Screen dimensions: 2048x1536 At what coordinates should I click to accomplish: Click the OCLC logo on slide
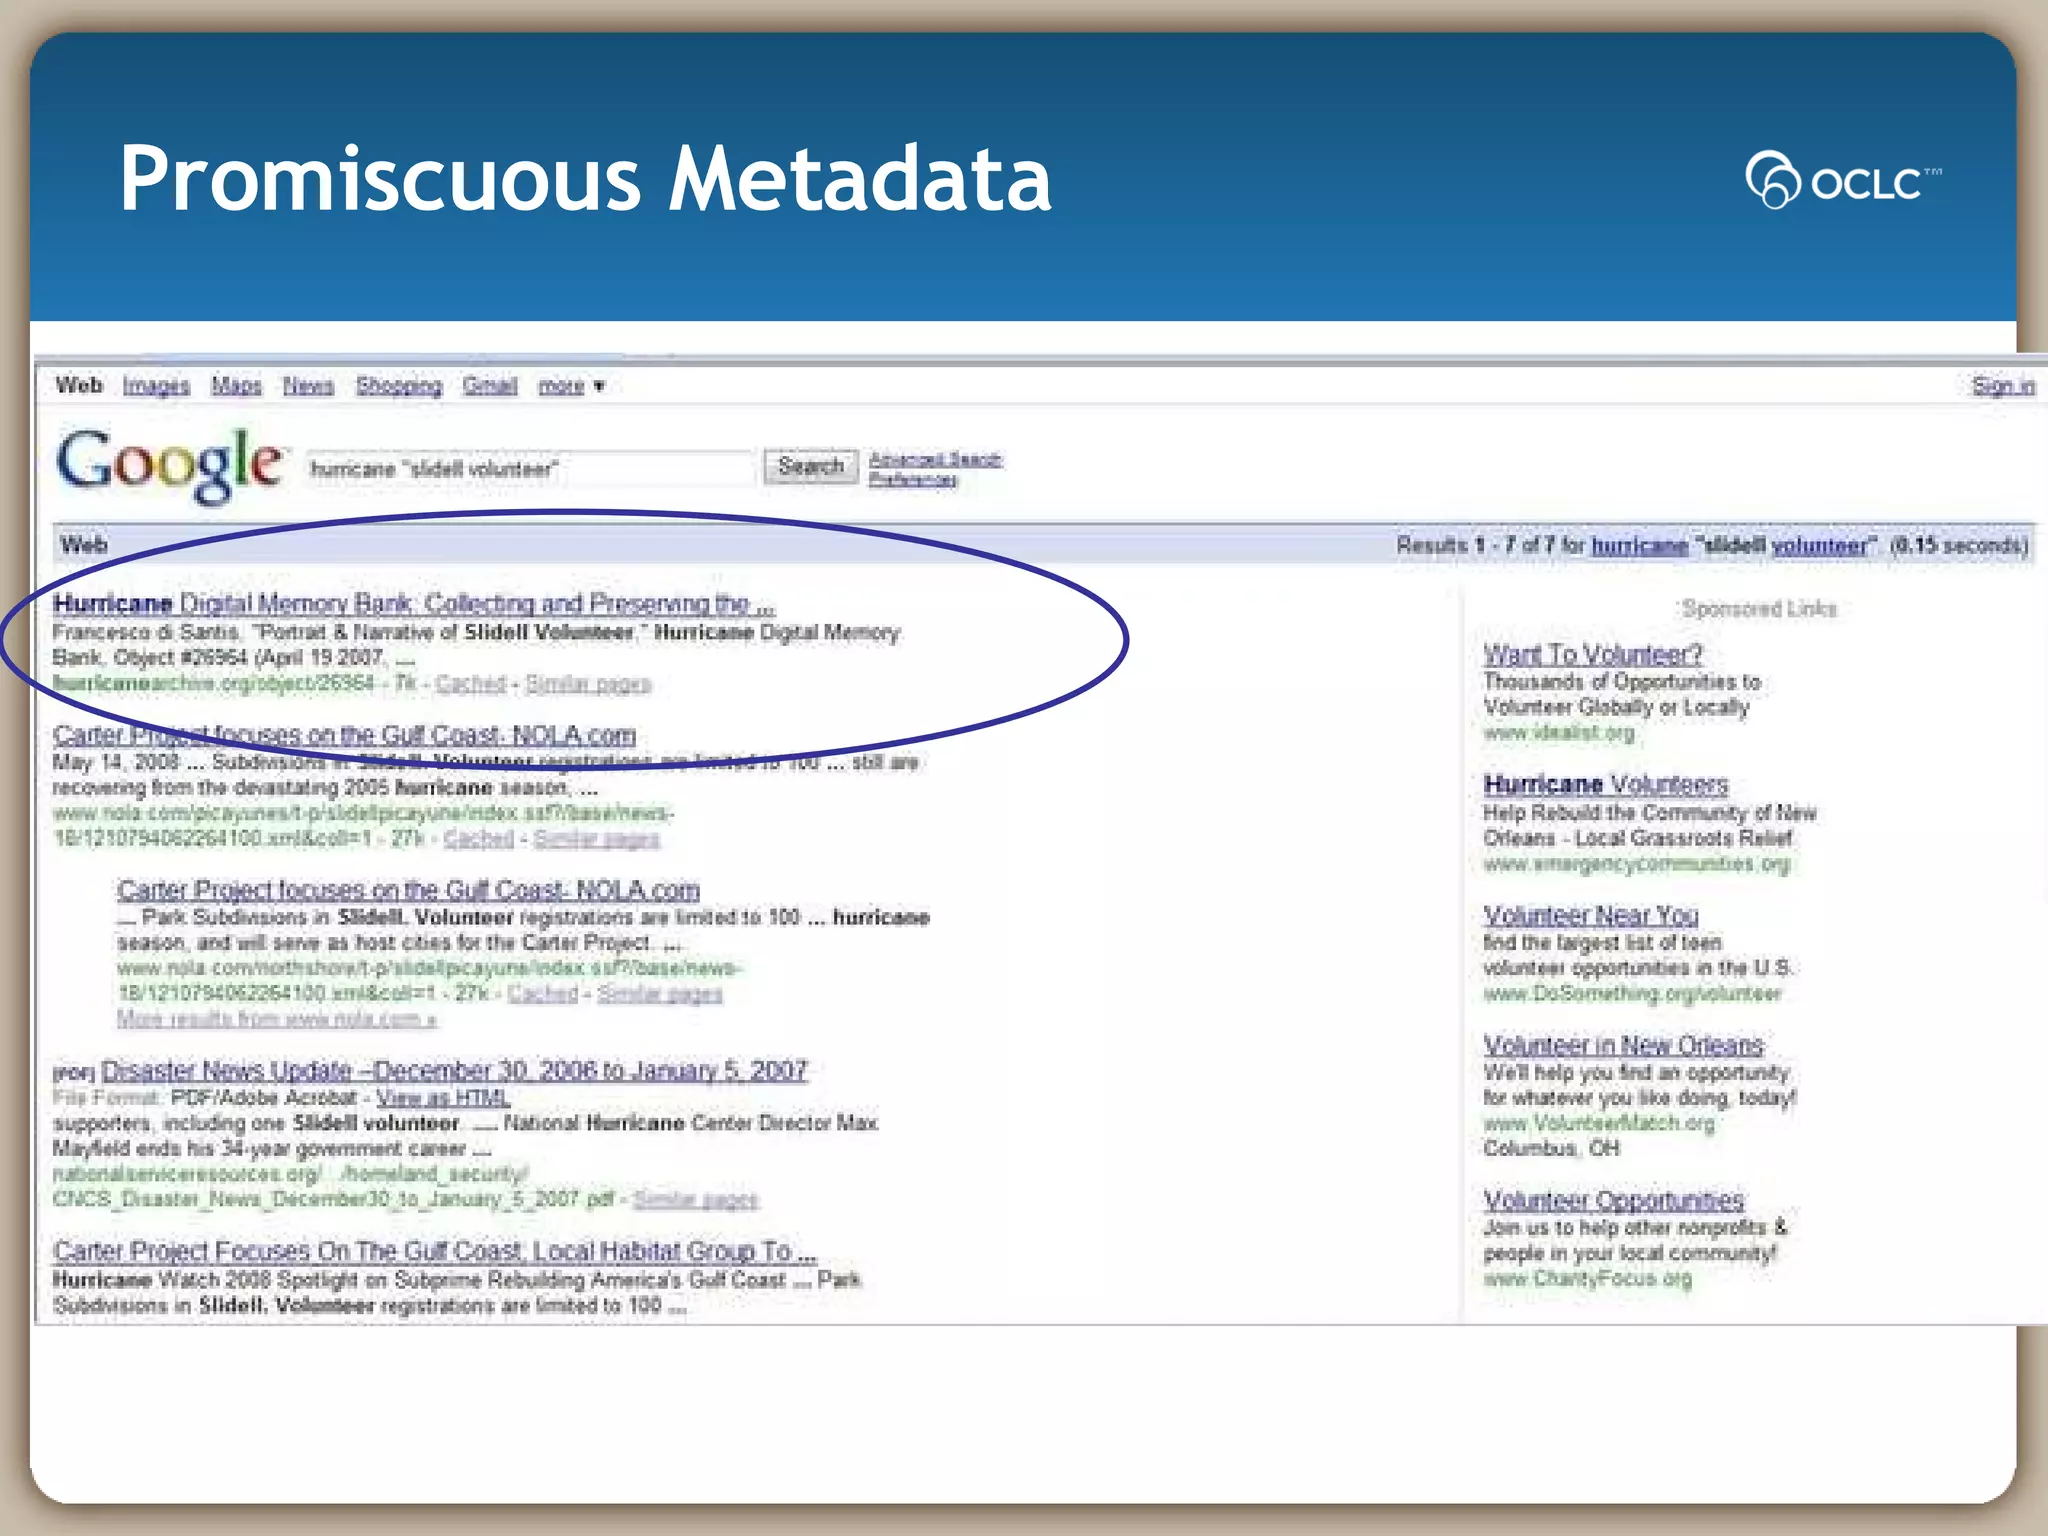[1842, 180]
